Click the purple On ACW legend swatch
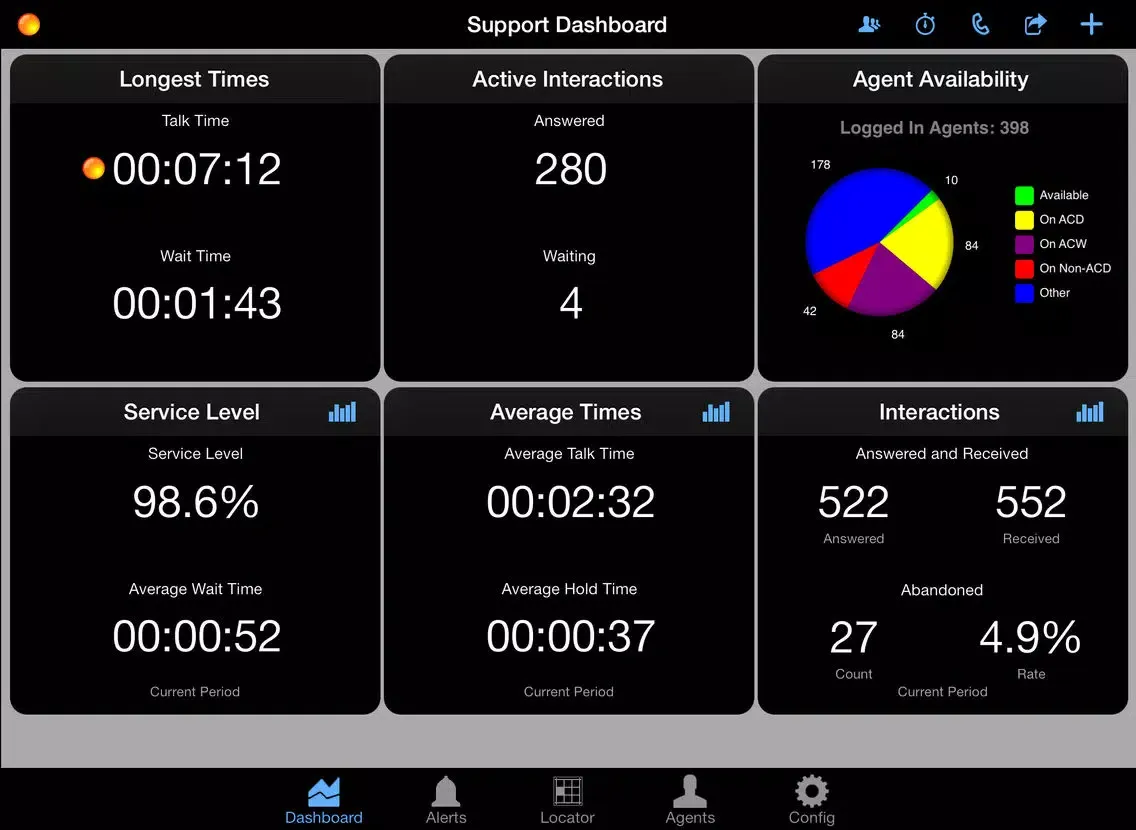Image resolution: width=1136 pixels, height=830 pixels. pos(1024,244)
